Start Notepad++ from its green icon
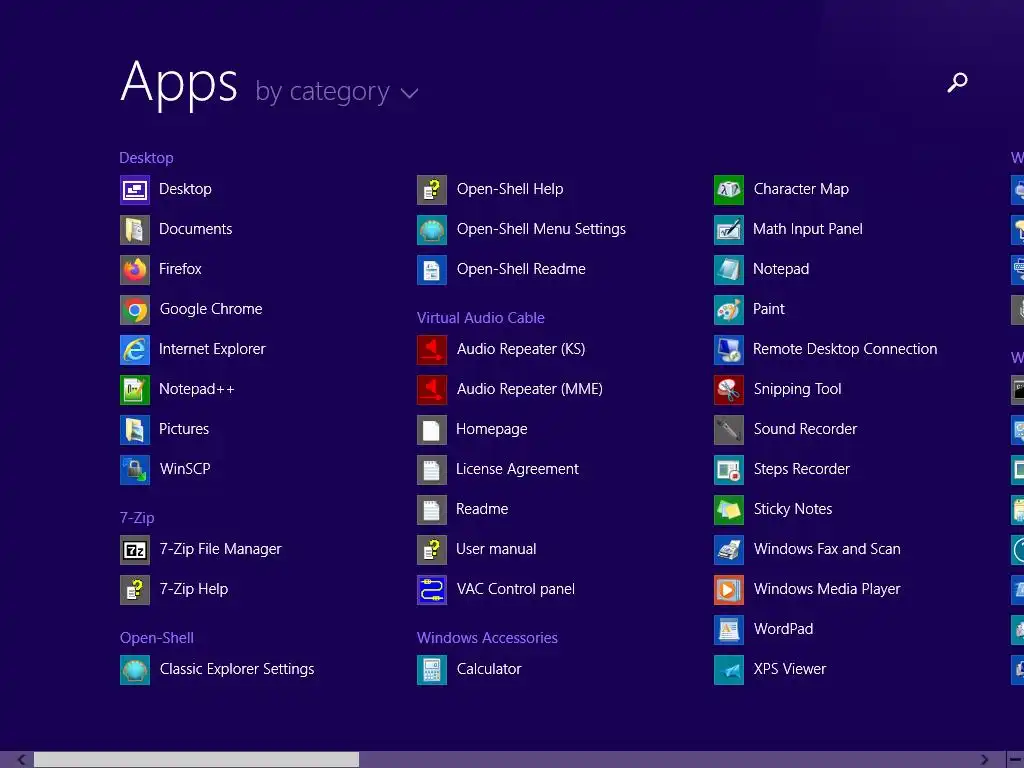 coord(135,390)
